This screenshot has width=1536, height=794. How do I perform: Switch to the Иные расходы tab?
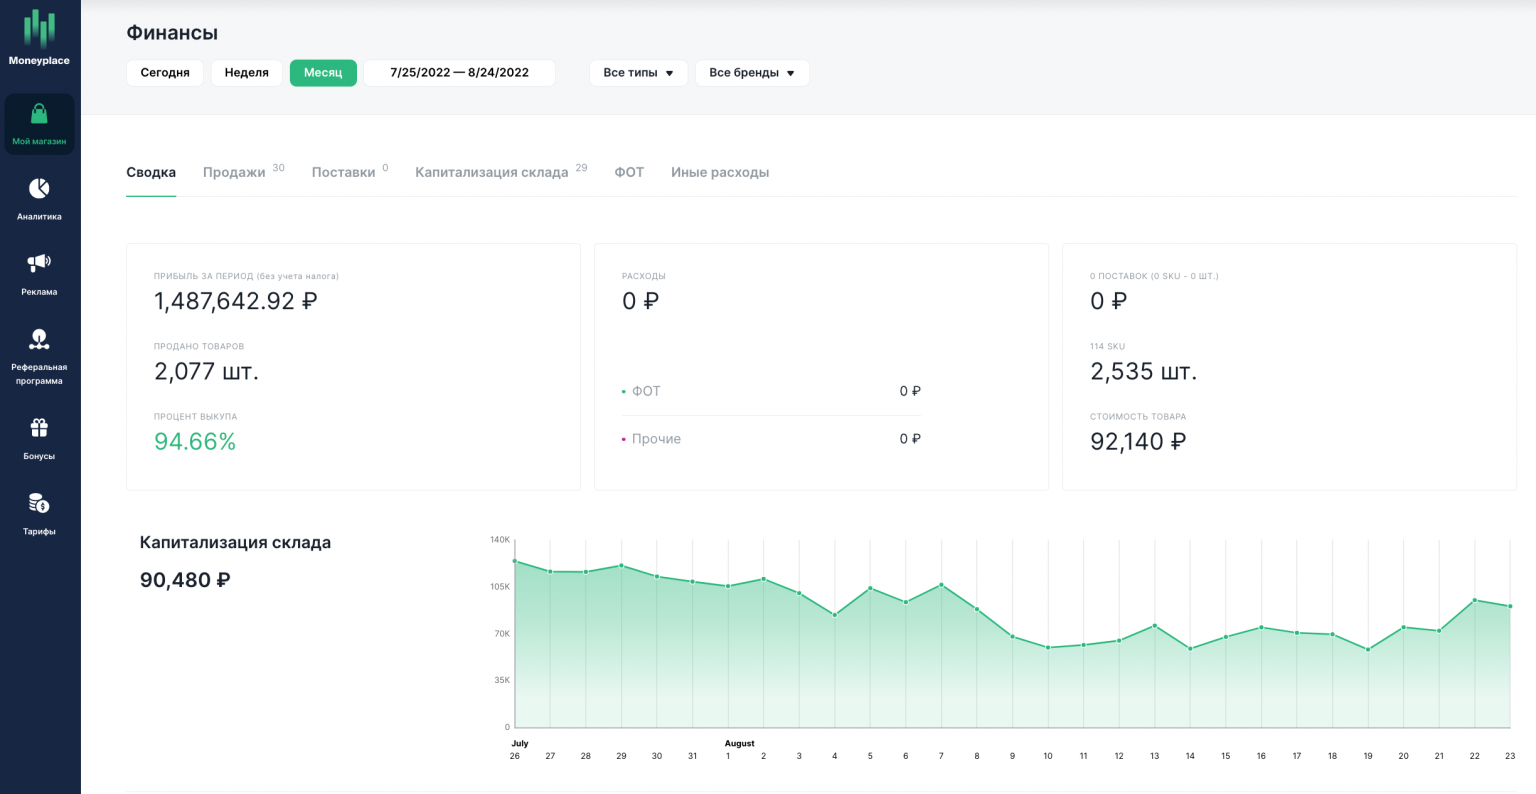720,172
